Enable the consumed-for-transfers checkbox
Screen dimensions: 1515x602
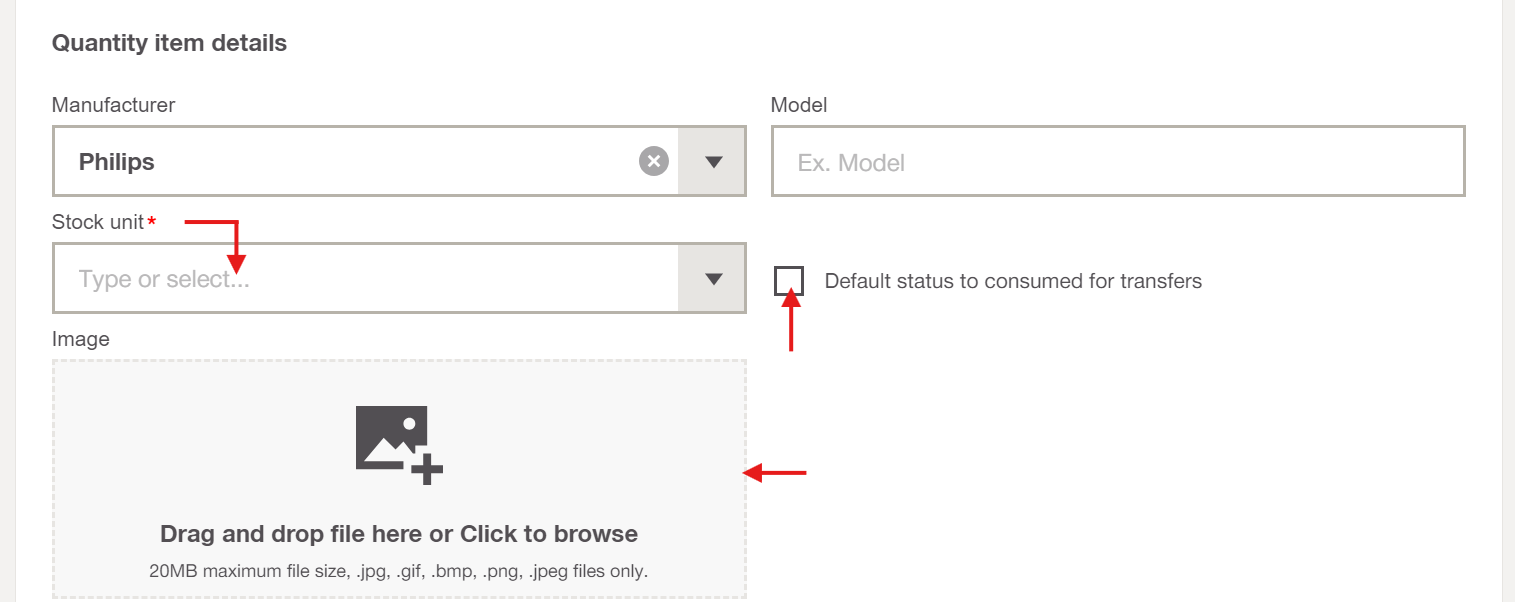(789, 281)
